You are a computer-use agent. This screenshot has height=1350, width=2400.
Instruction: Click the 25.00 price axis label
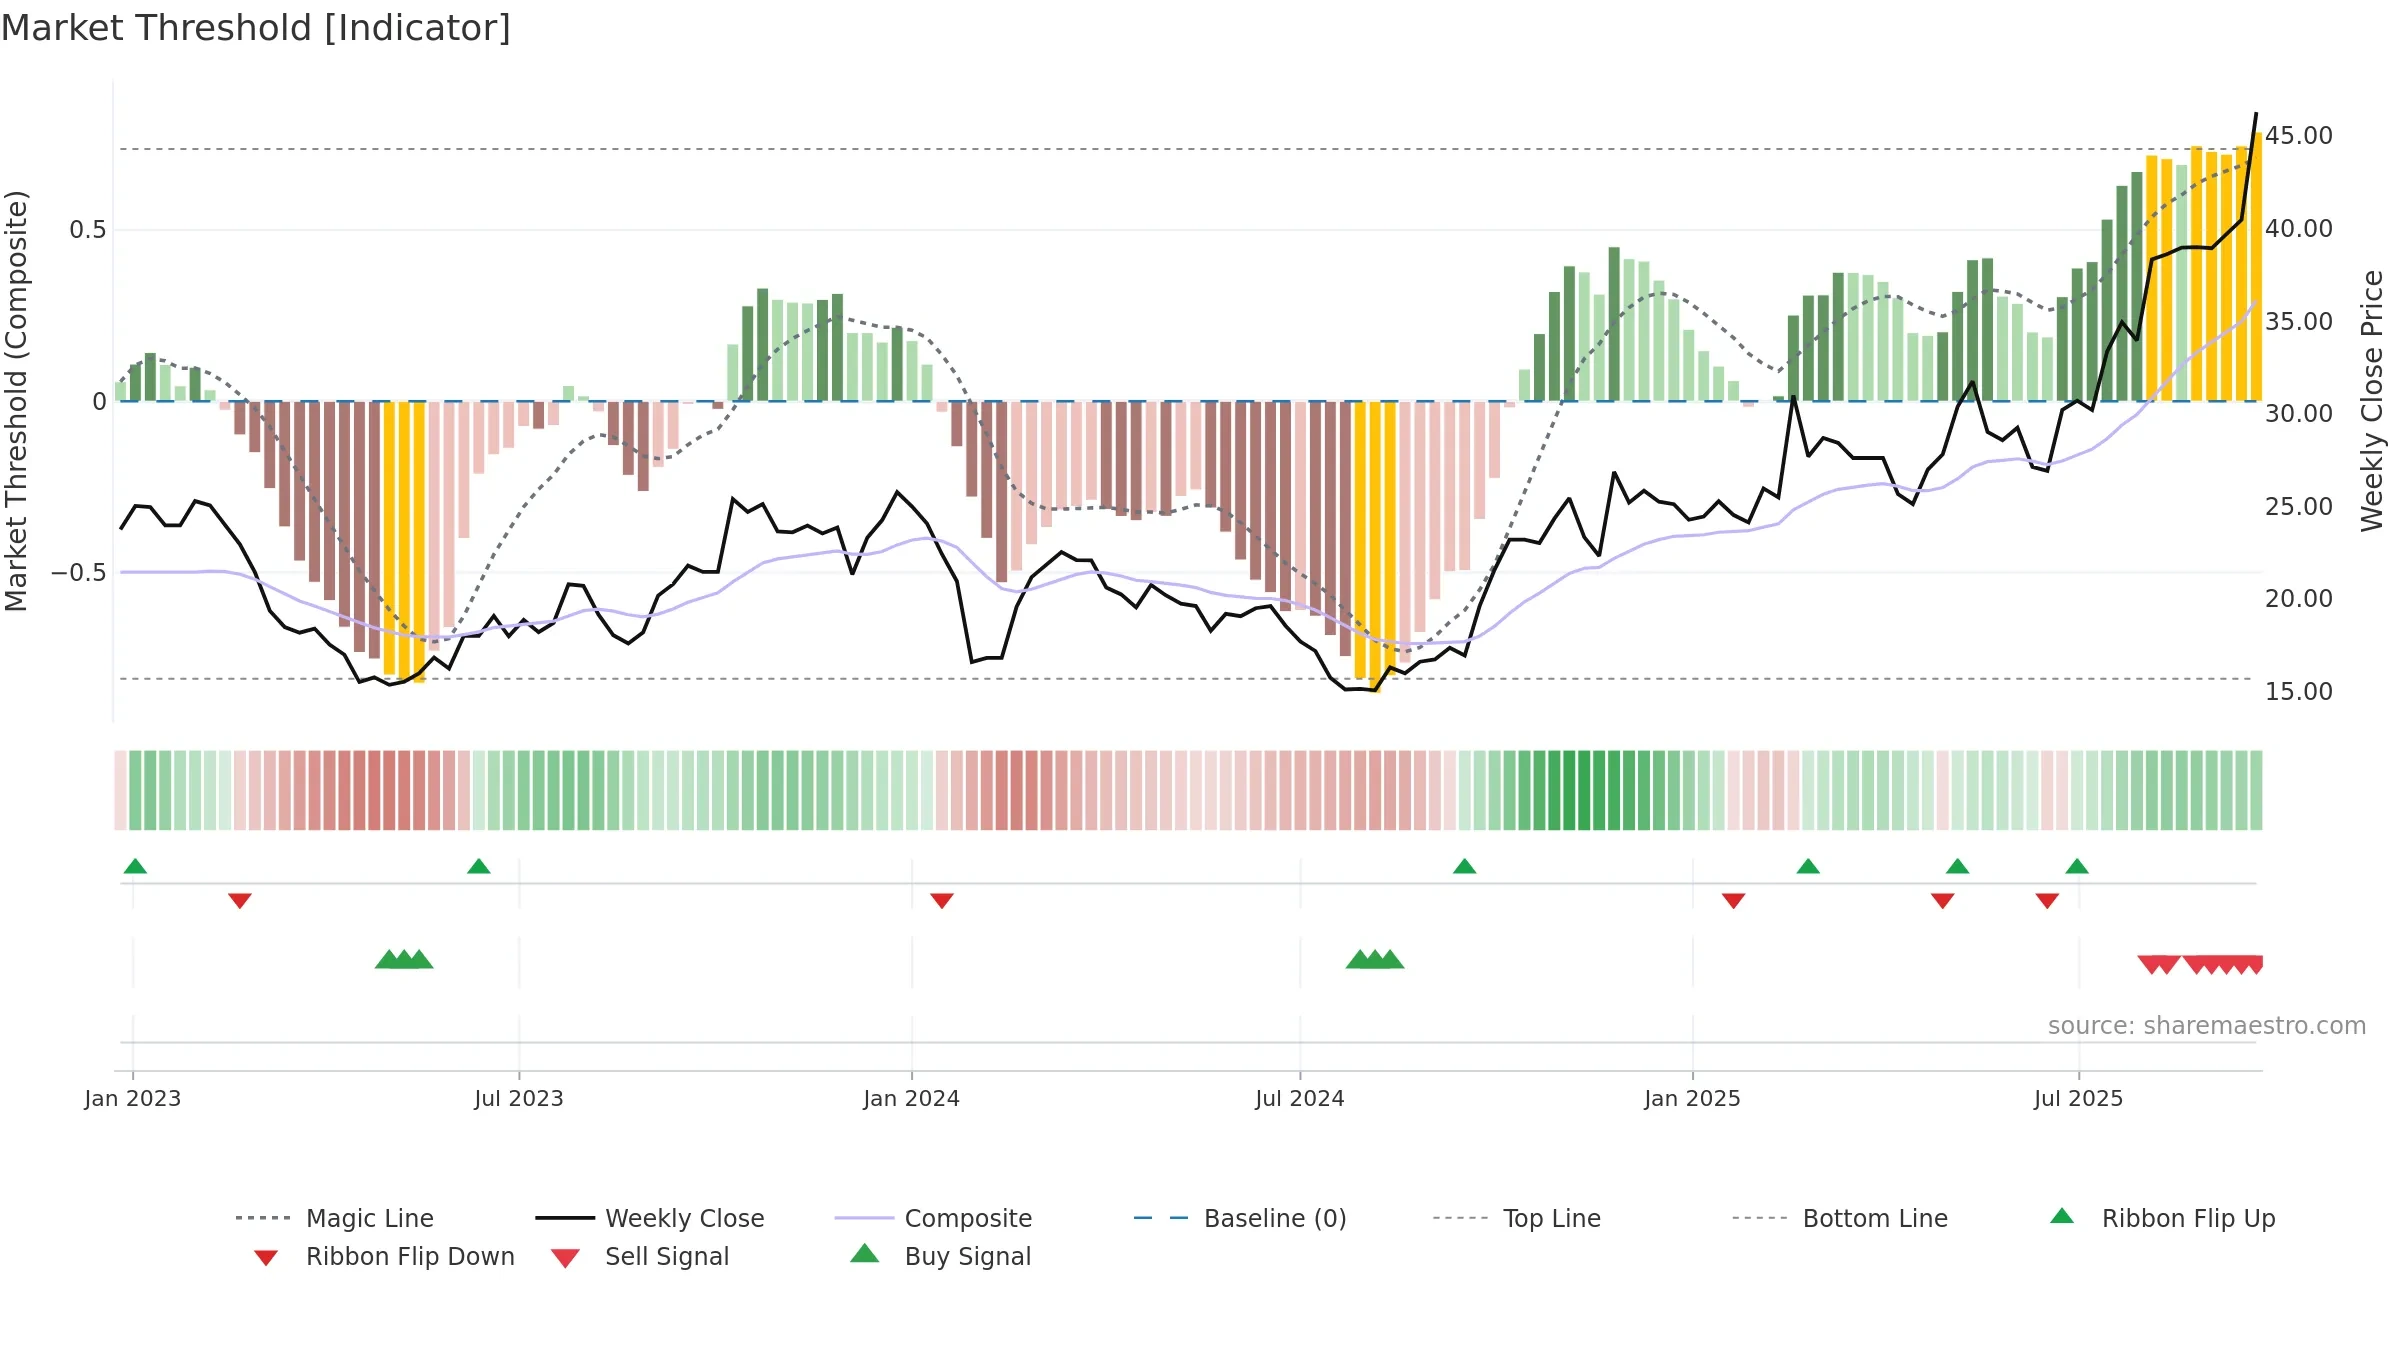(2299, 507)
